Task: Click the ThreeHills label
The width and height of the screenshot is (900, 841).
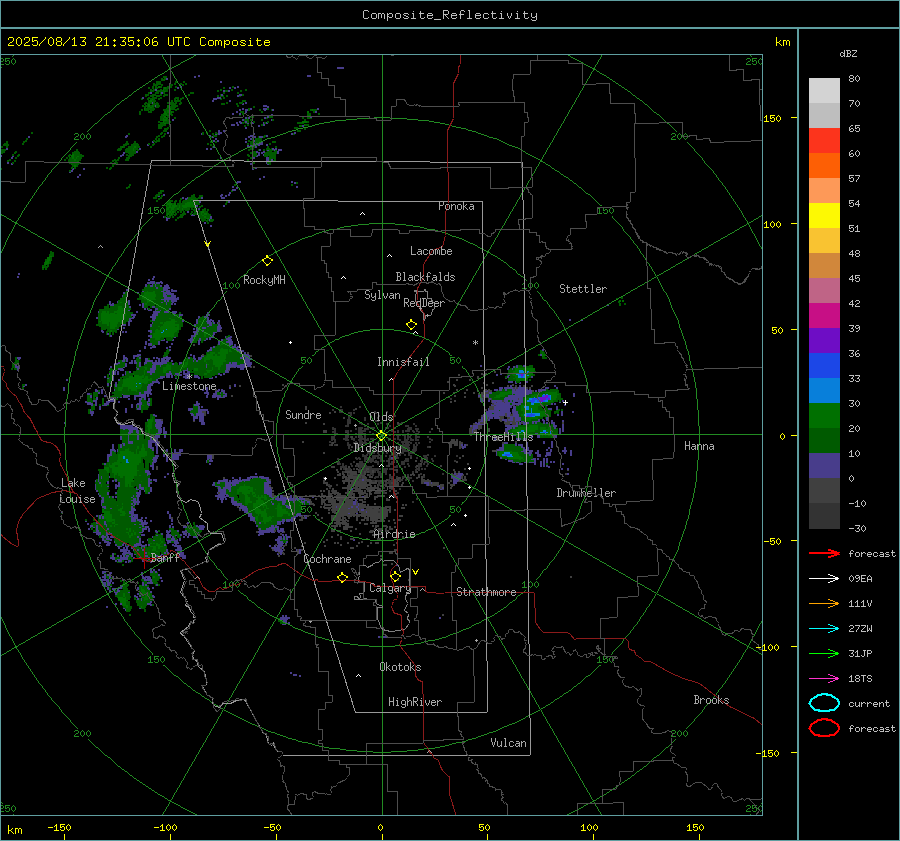Action: tap(503, 437)
